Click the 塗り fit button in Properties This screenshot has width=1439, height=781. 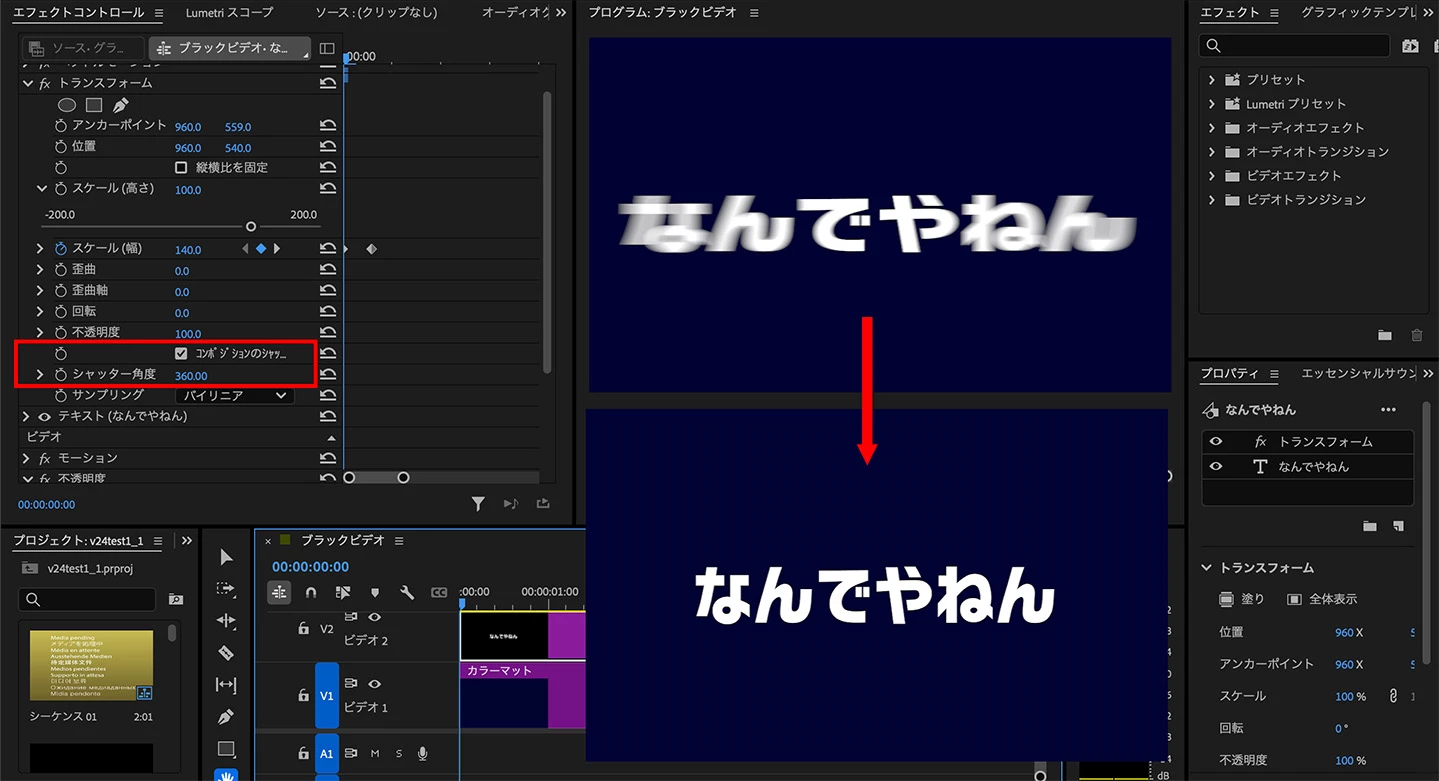(x=1242, y=599)
